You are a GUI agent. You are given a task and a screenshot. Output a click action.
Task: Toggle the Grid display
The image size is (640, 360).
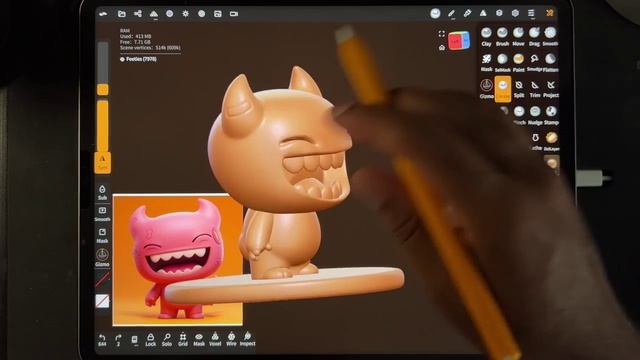pyautogui.click(x=183, y=339)
